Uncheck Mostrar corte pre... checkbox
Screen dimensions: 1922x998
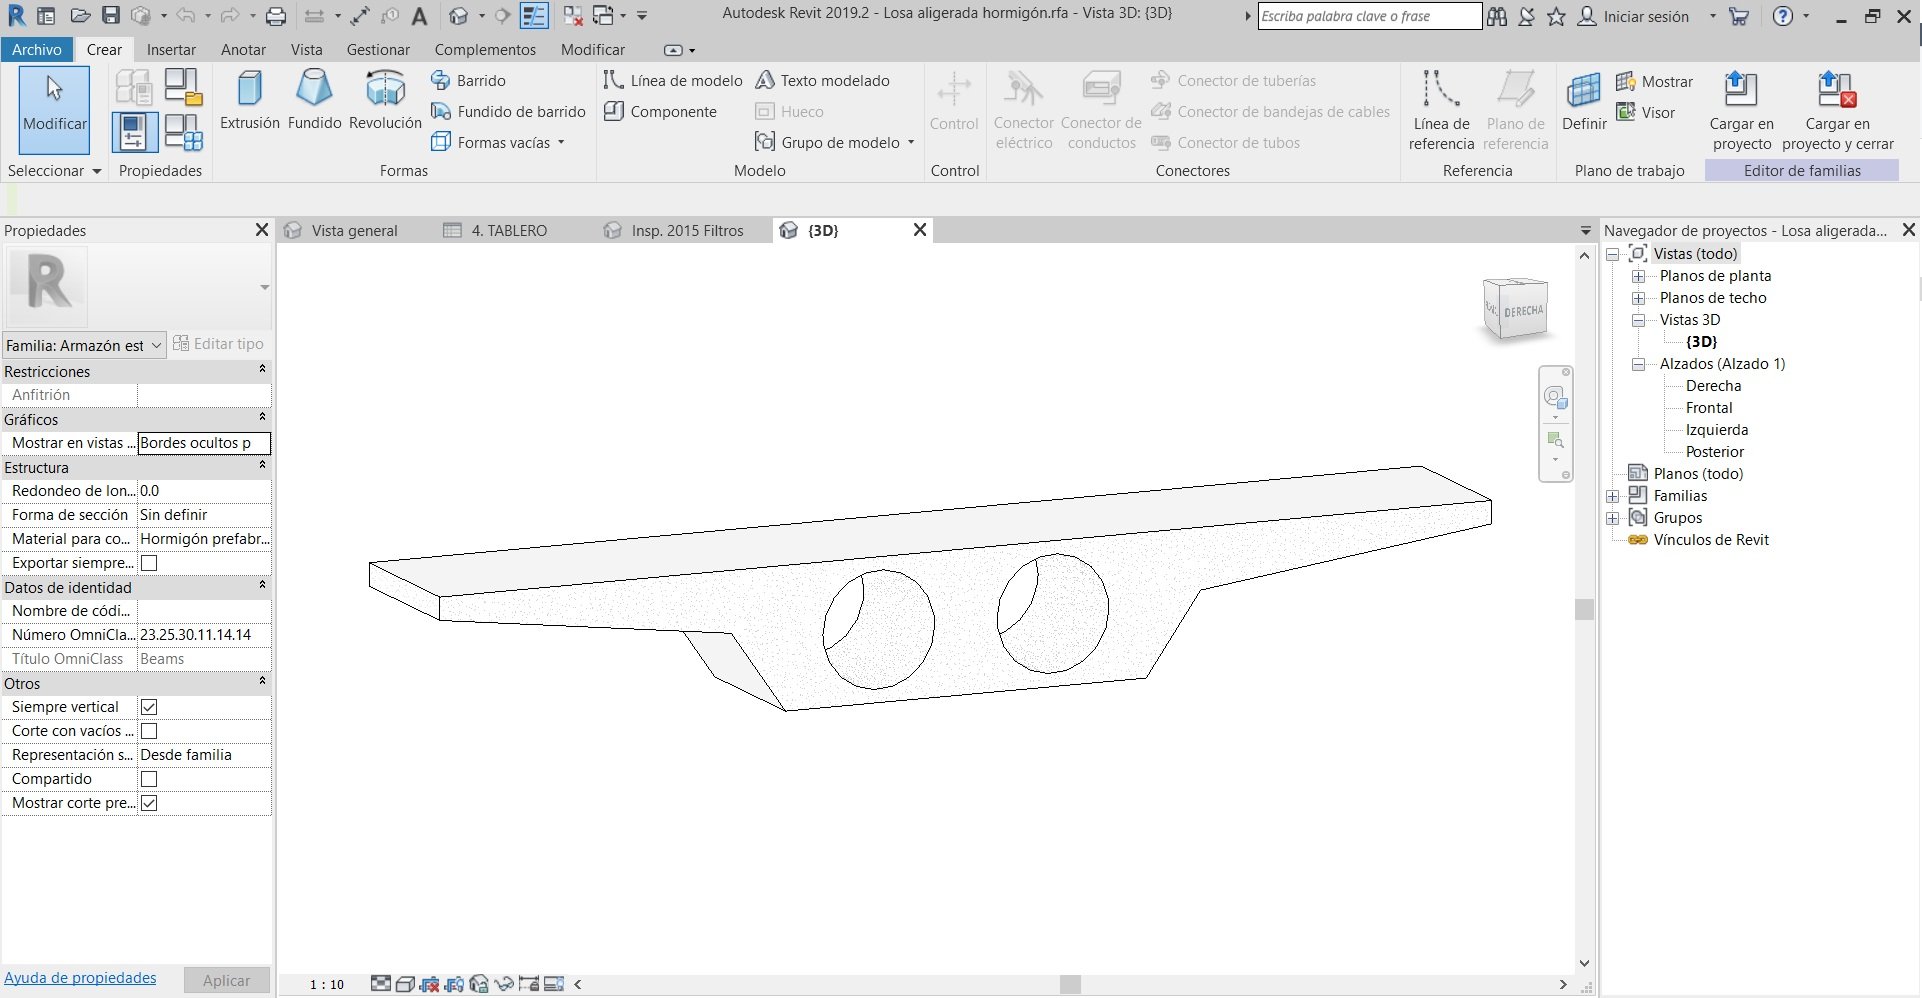coord(149,803)
